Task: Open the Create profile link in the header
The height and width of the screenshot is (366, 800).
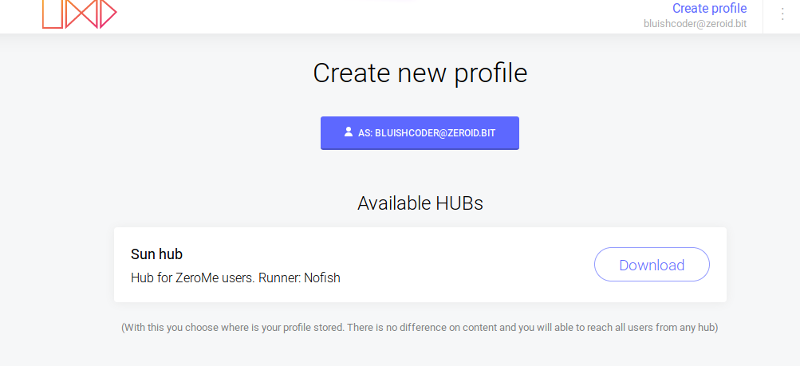Action: [x=709, y=8]
